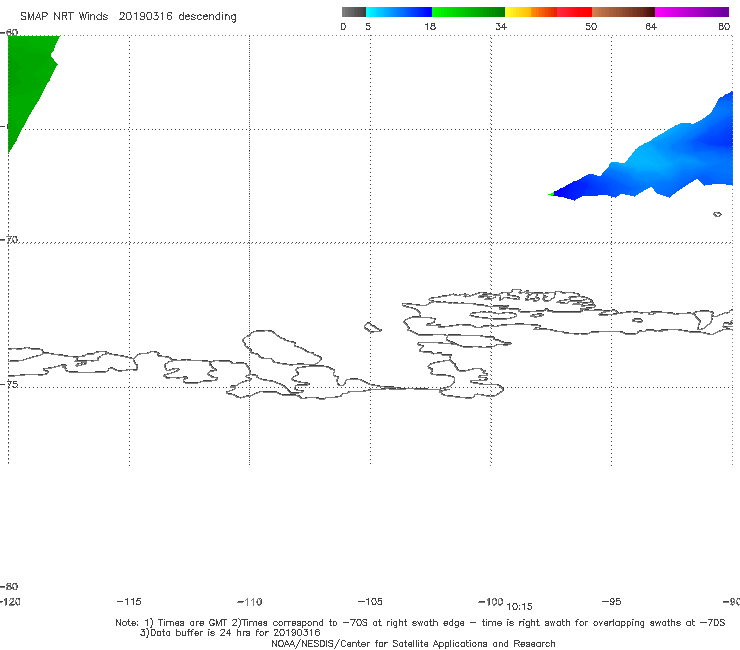Click the green wind swath in the upper left
The image size is (740, 650).
[x=27, y=80]
